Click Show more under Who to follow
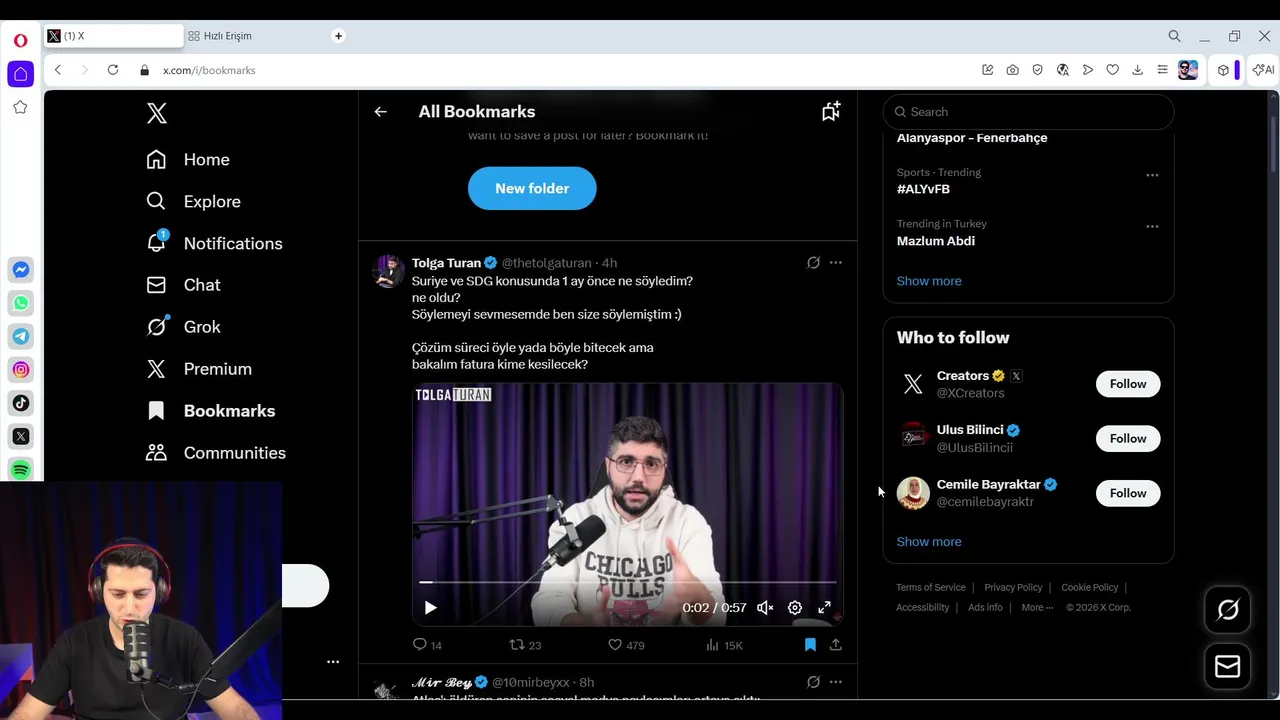Image resolution: width=1280 pixels, height=720 pixels. 929,542
